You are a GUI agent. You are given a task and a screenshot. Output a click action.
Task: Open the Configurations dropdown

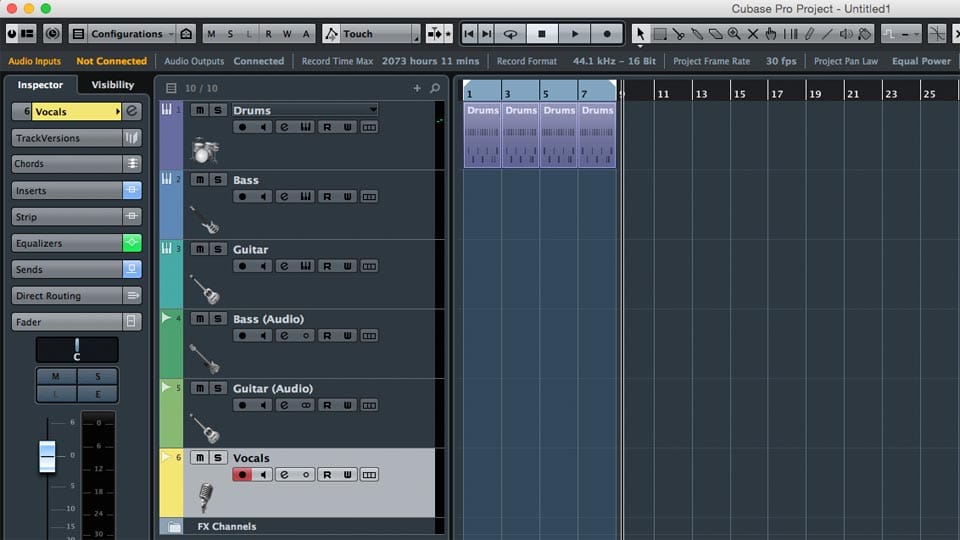tap(132, 34)
